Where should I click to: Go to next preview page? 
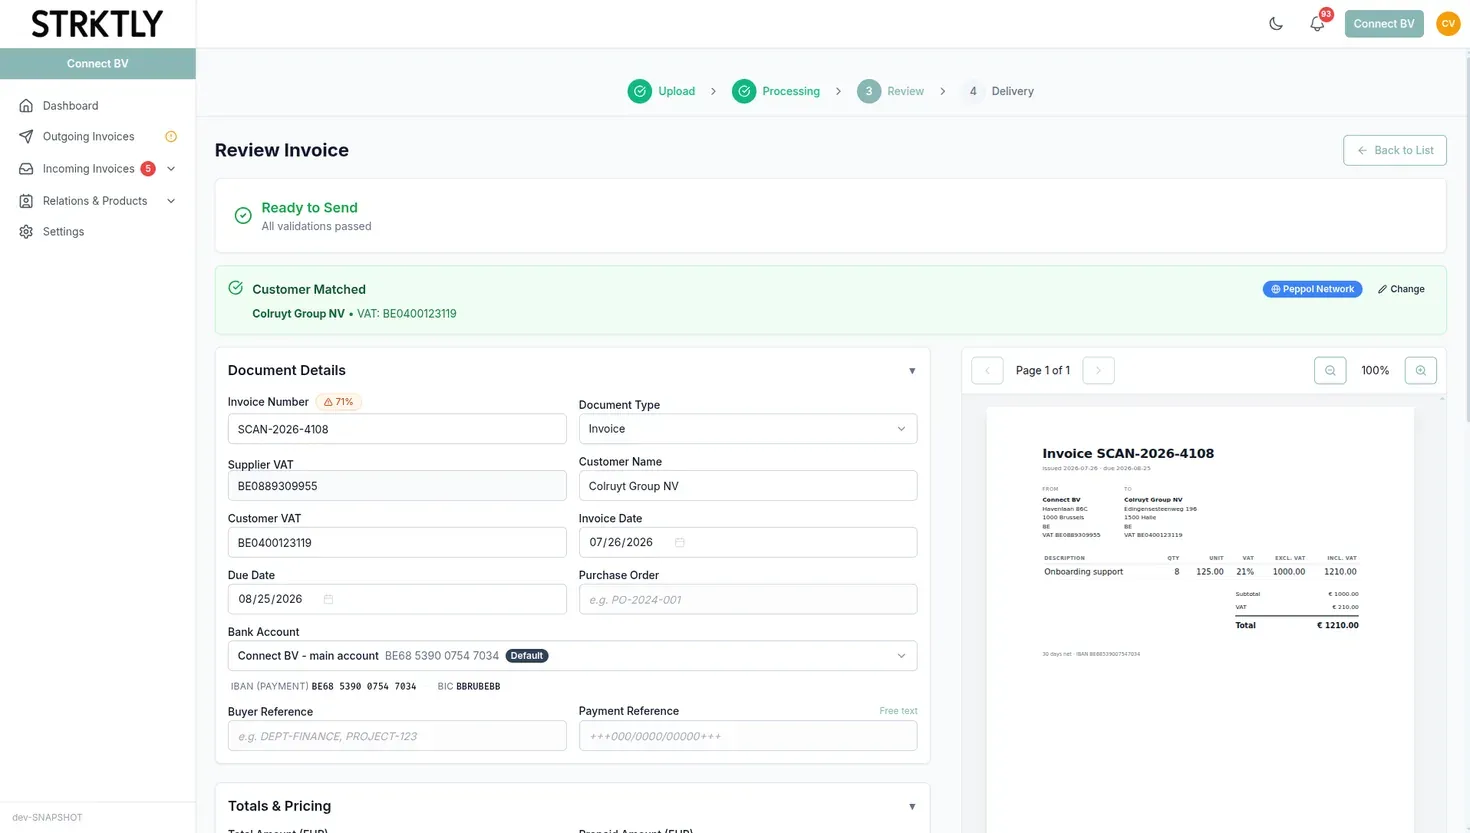click(1098, 371)
